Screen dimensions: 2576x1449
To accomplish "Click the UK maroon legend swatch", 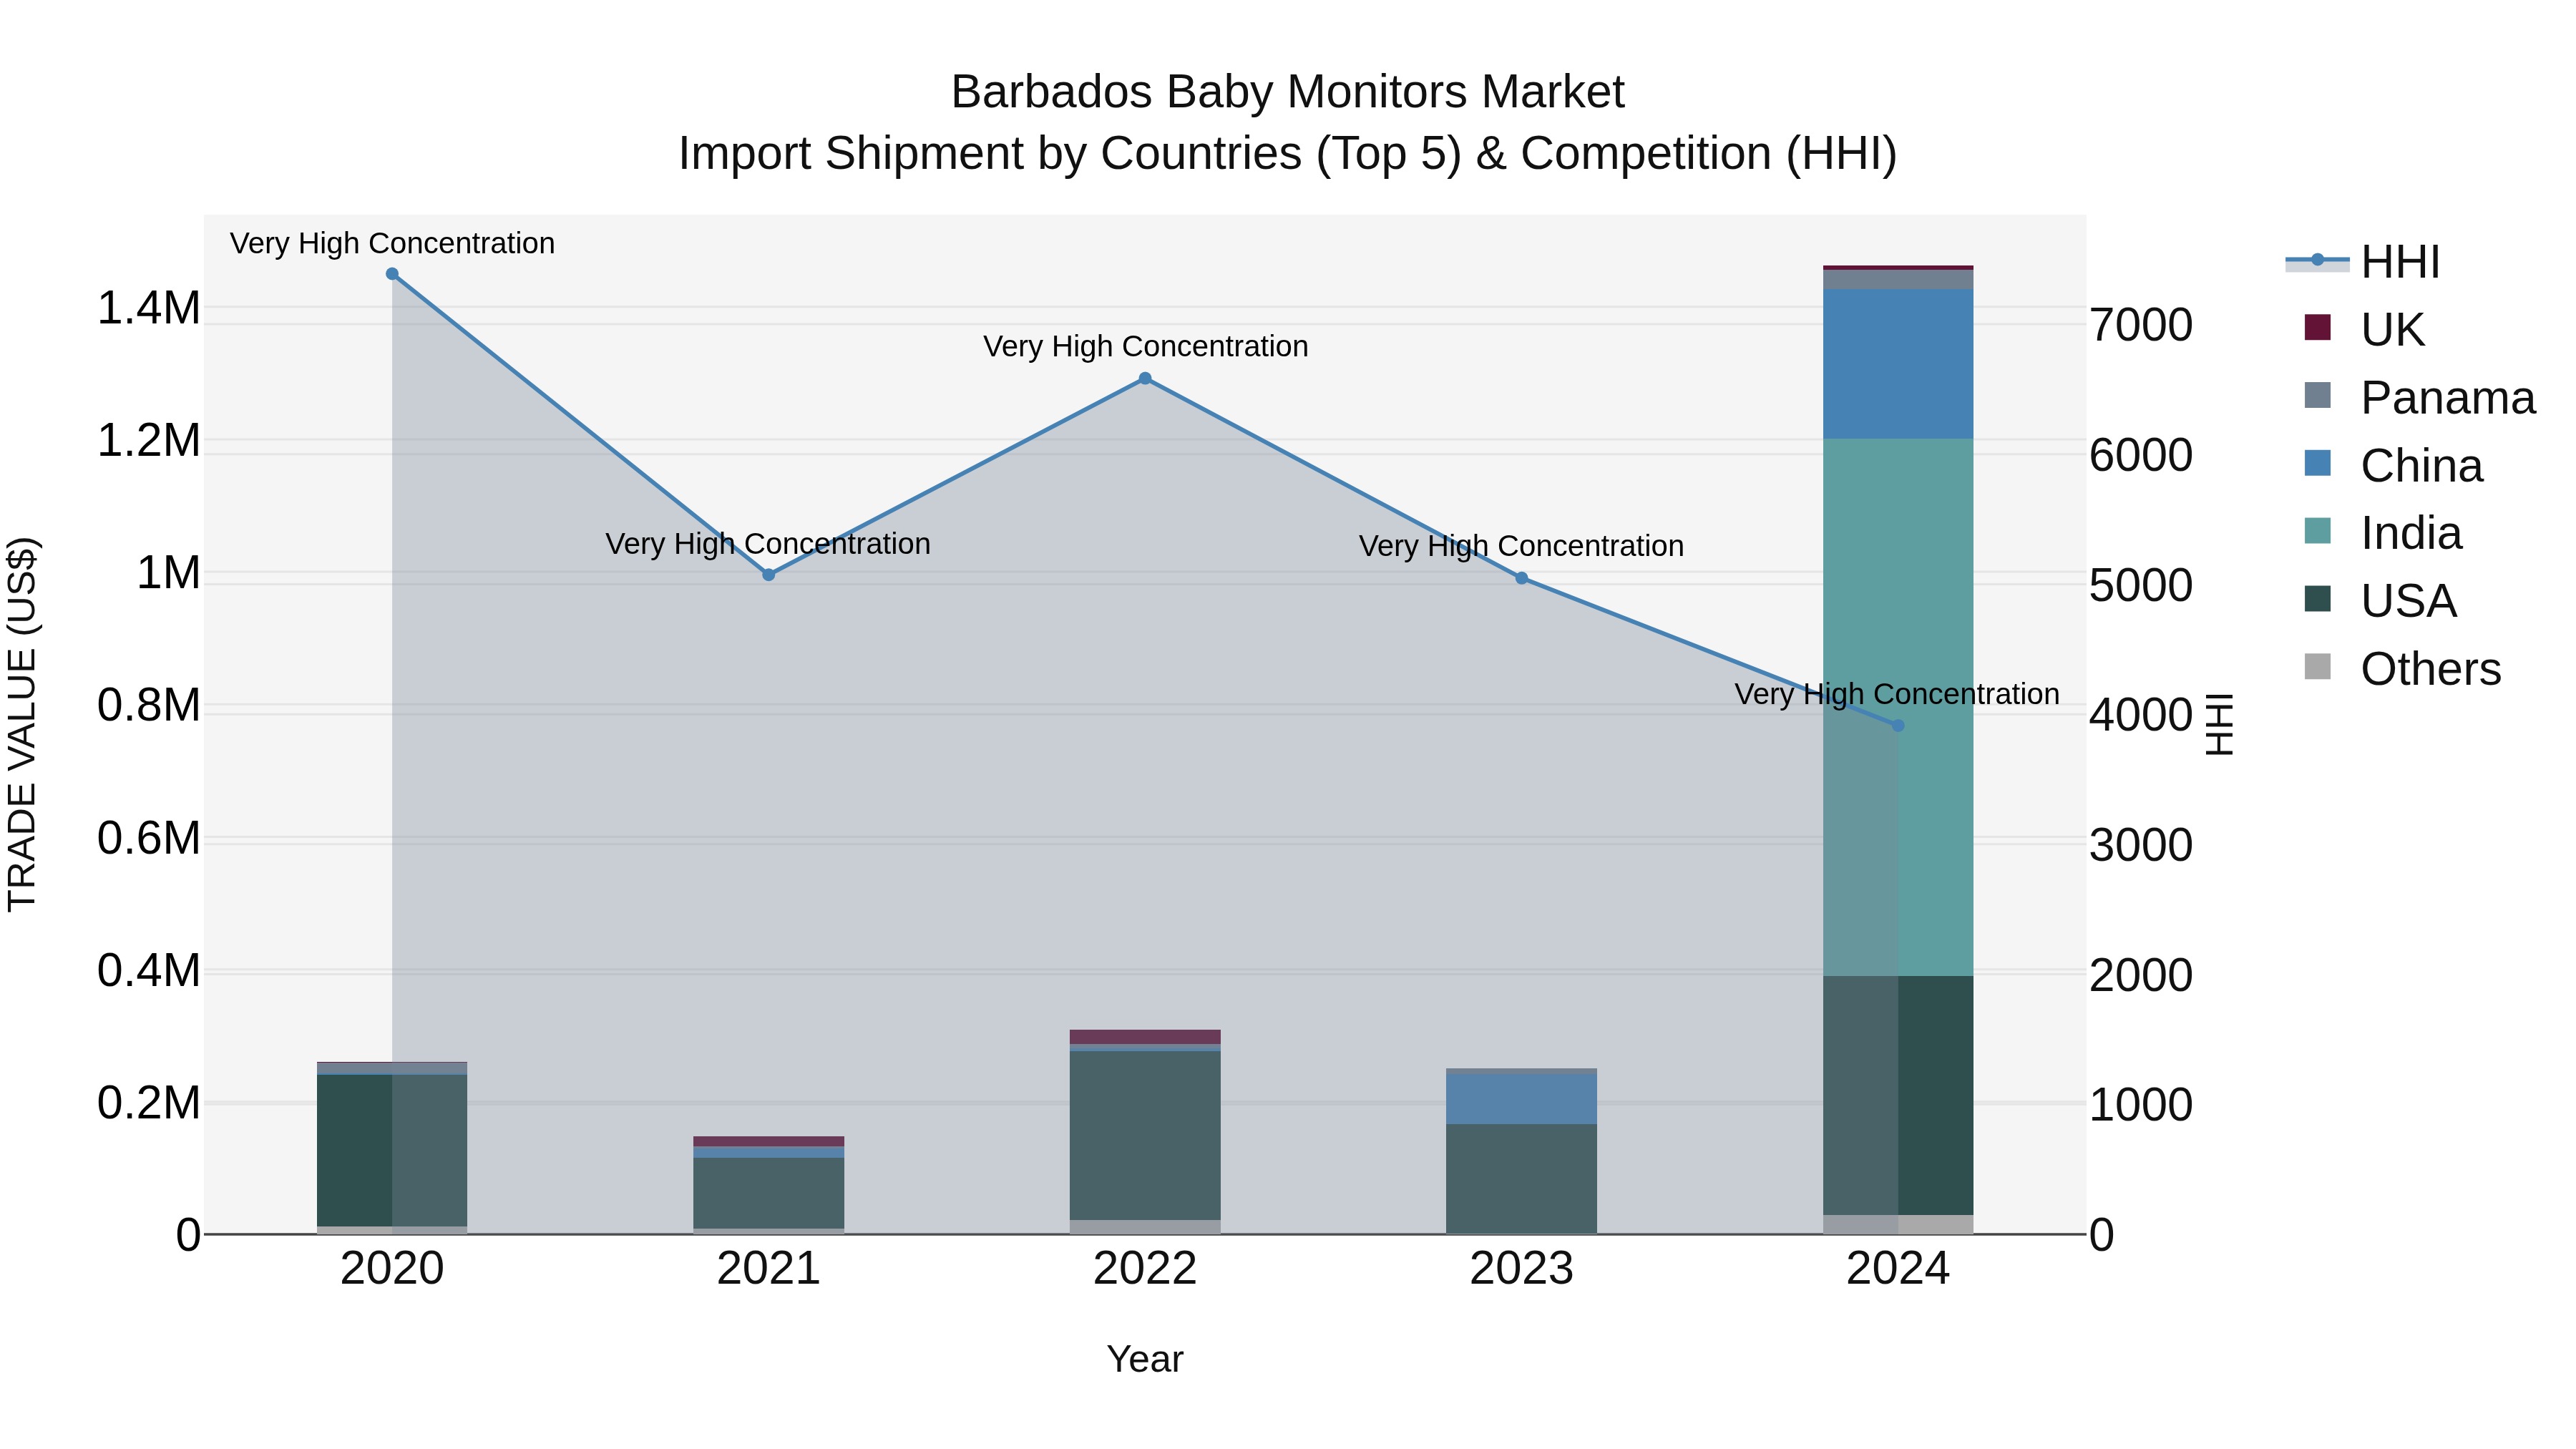I will click(2317, 327).
